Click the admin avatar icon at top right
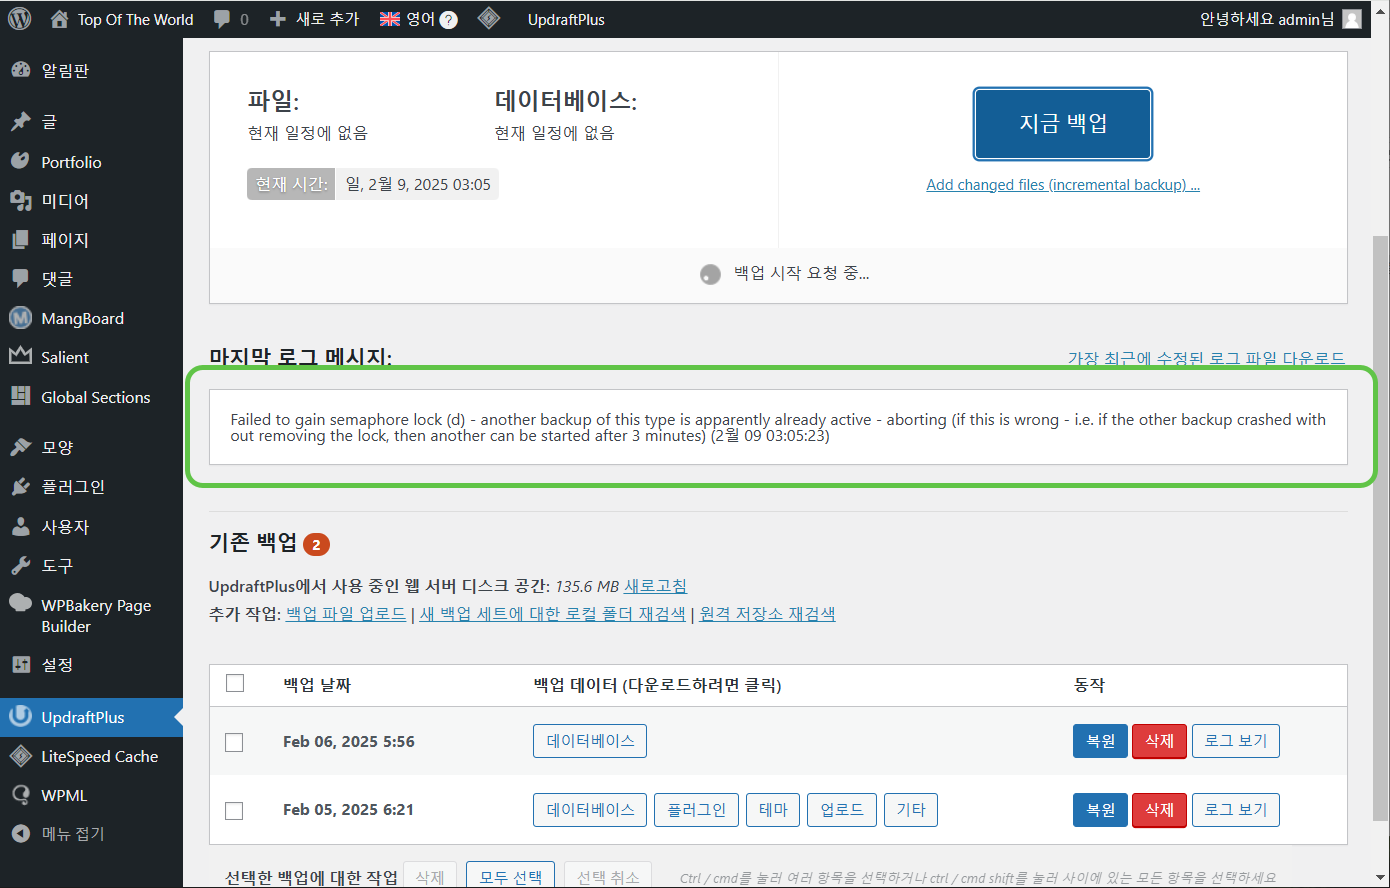 [x=1352, y=19]
